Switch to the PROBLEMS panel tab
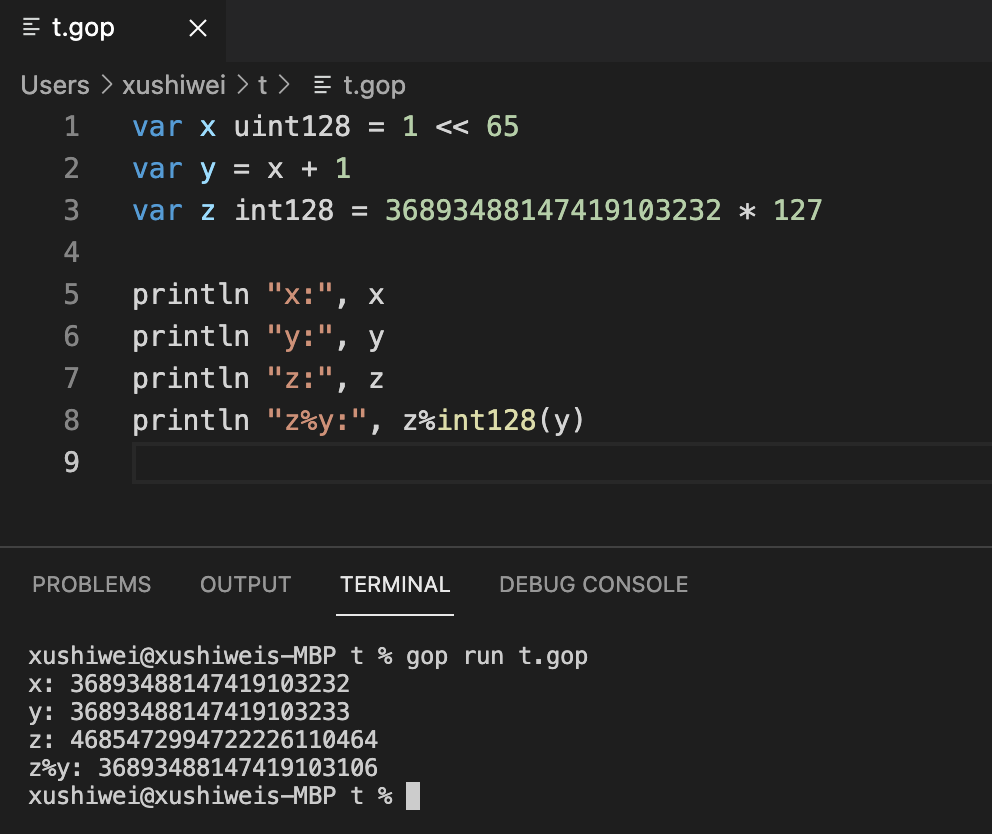Viewport: 992px width, 834px height. coord(92,584)
